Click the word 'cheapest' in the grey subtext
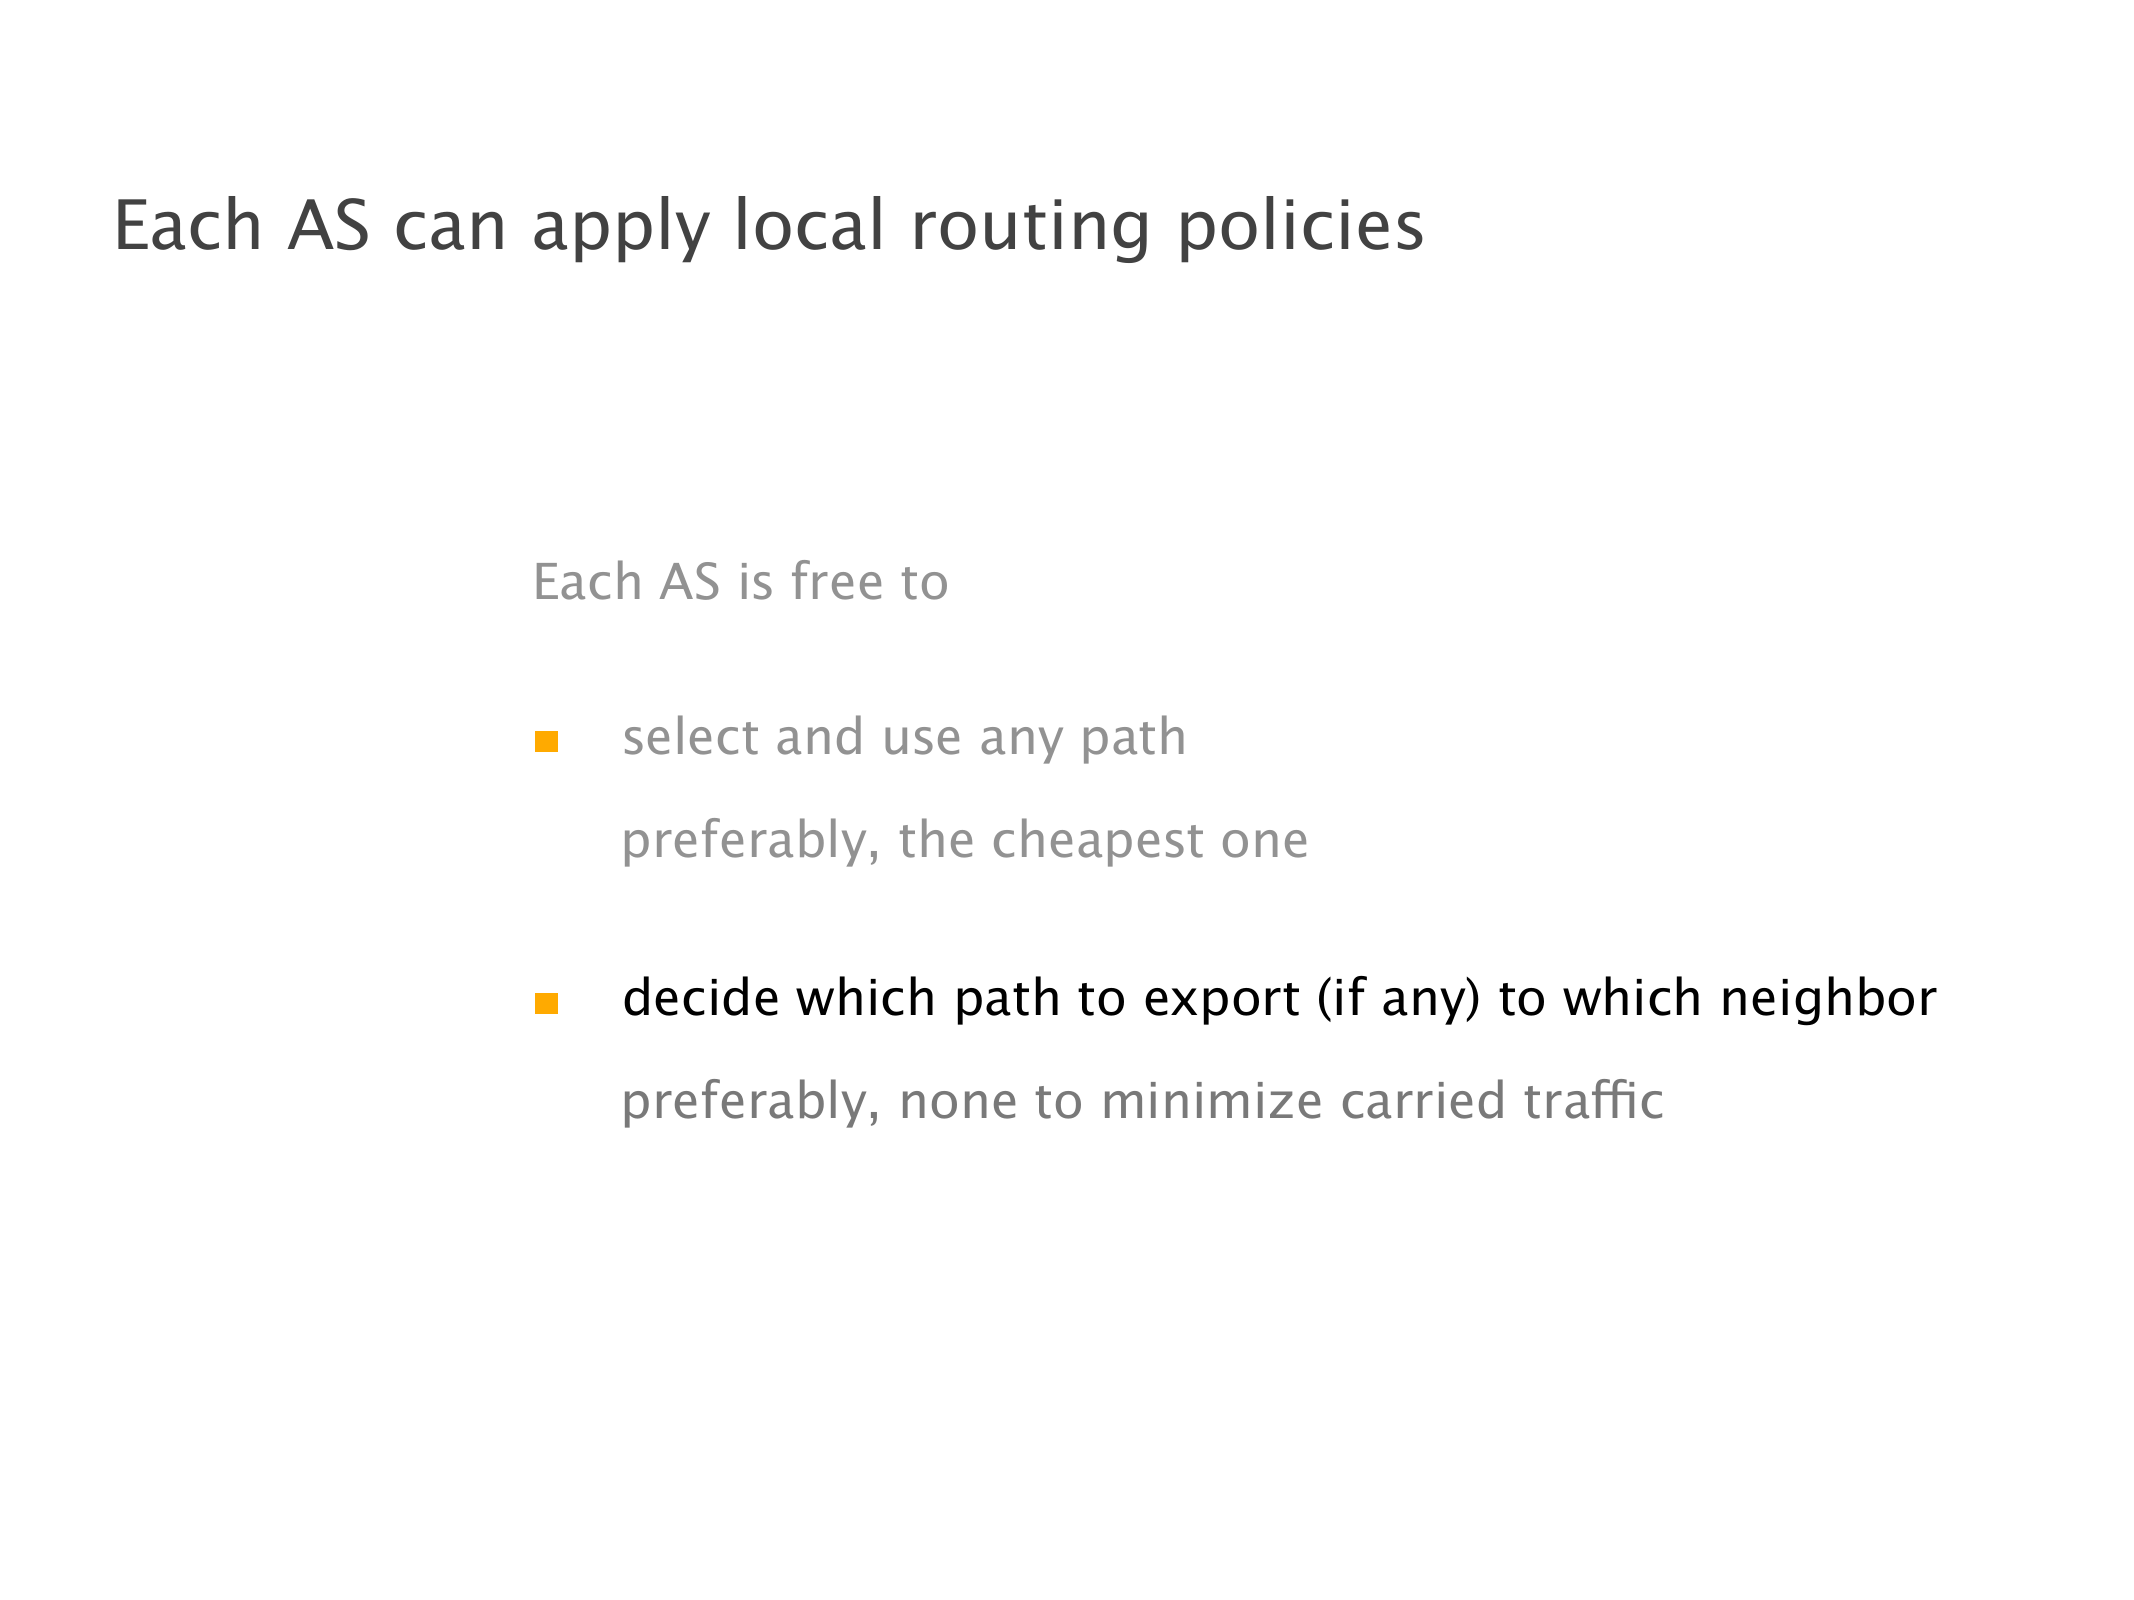2134x1600 pixels. [x=1097, y=840]
